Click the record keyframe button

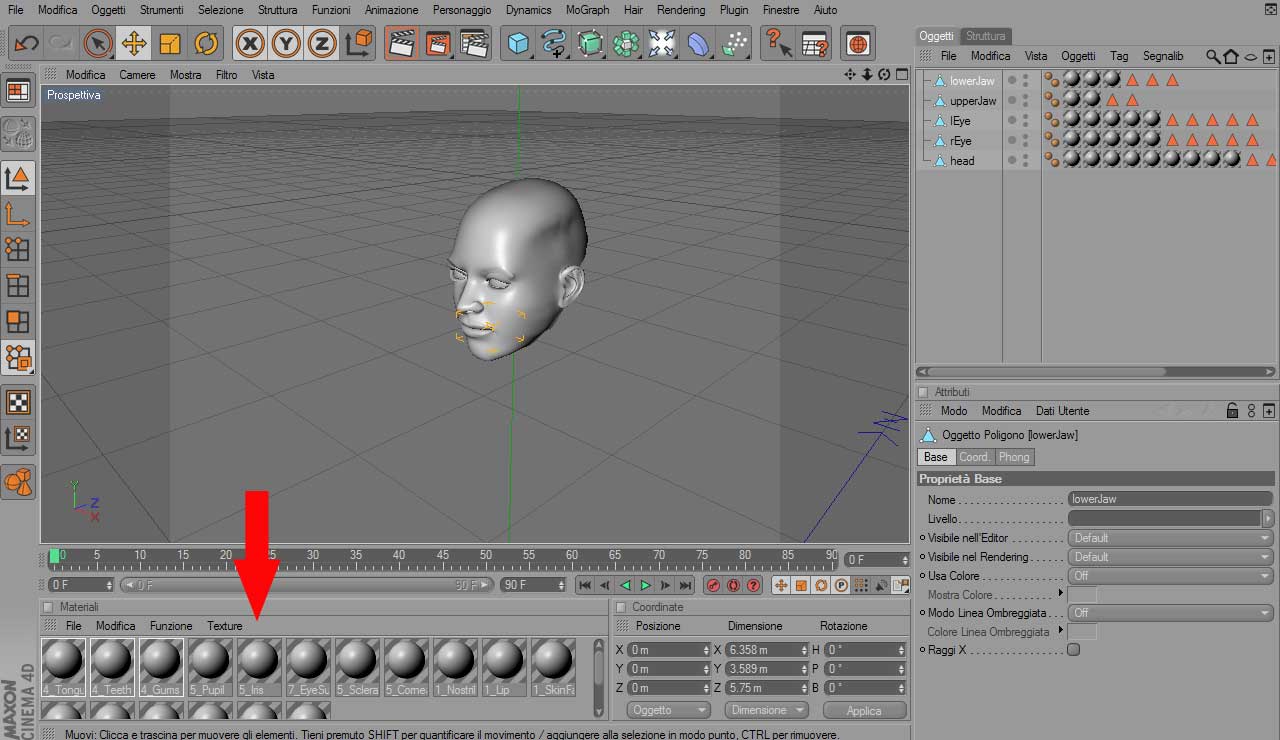(713, 585)
